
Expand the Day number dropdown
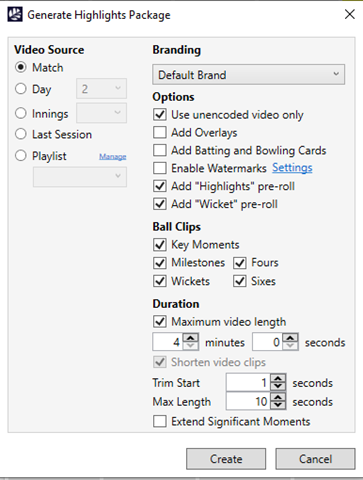coord(101,88)
